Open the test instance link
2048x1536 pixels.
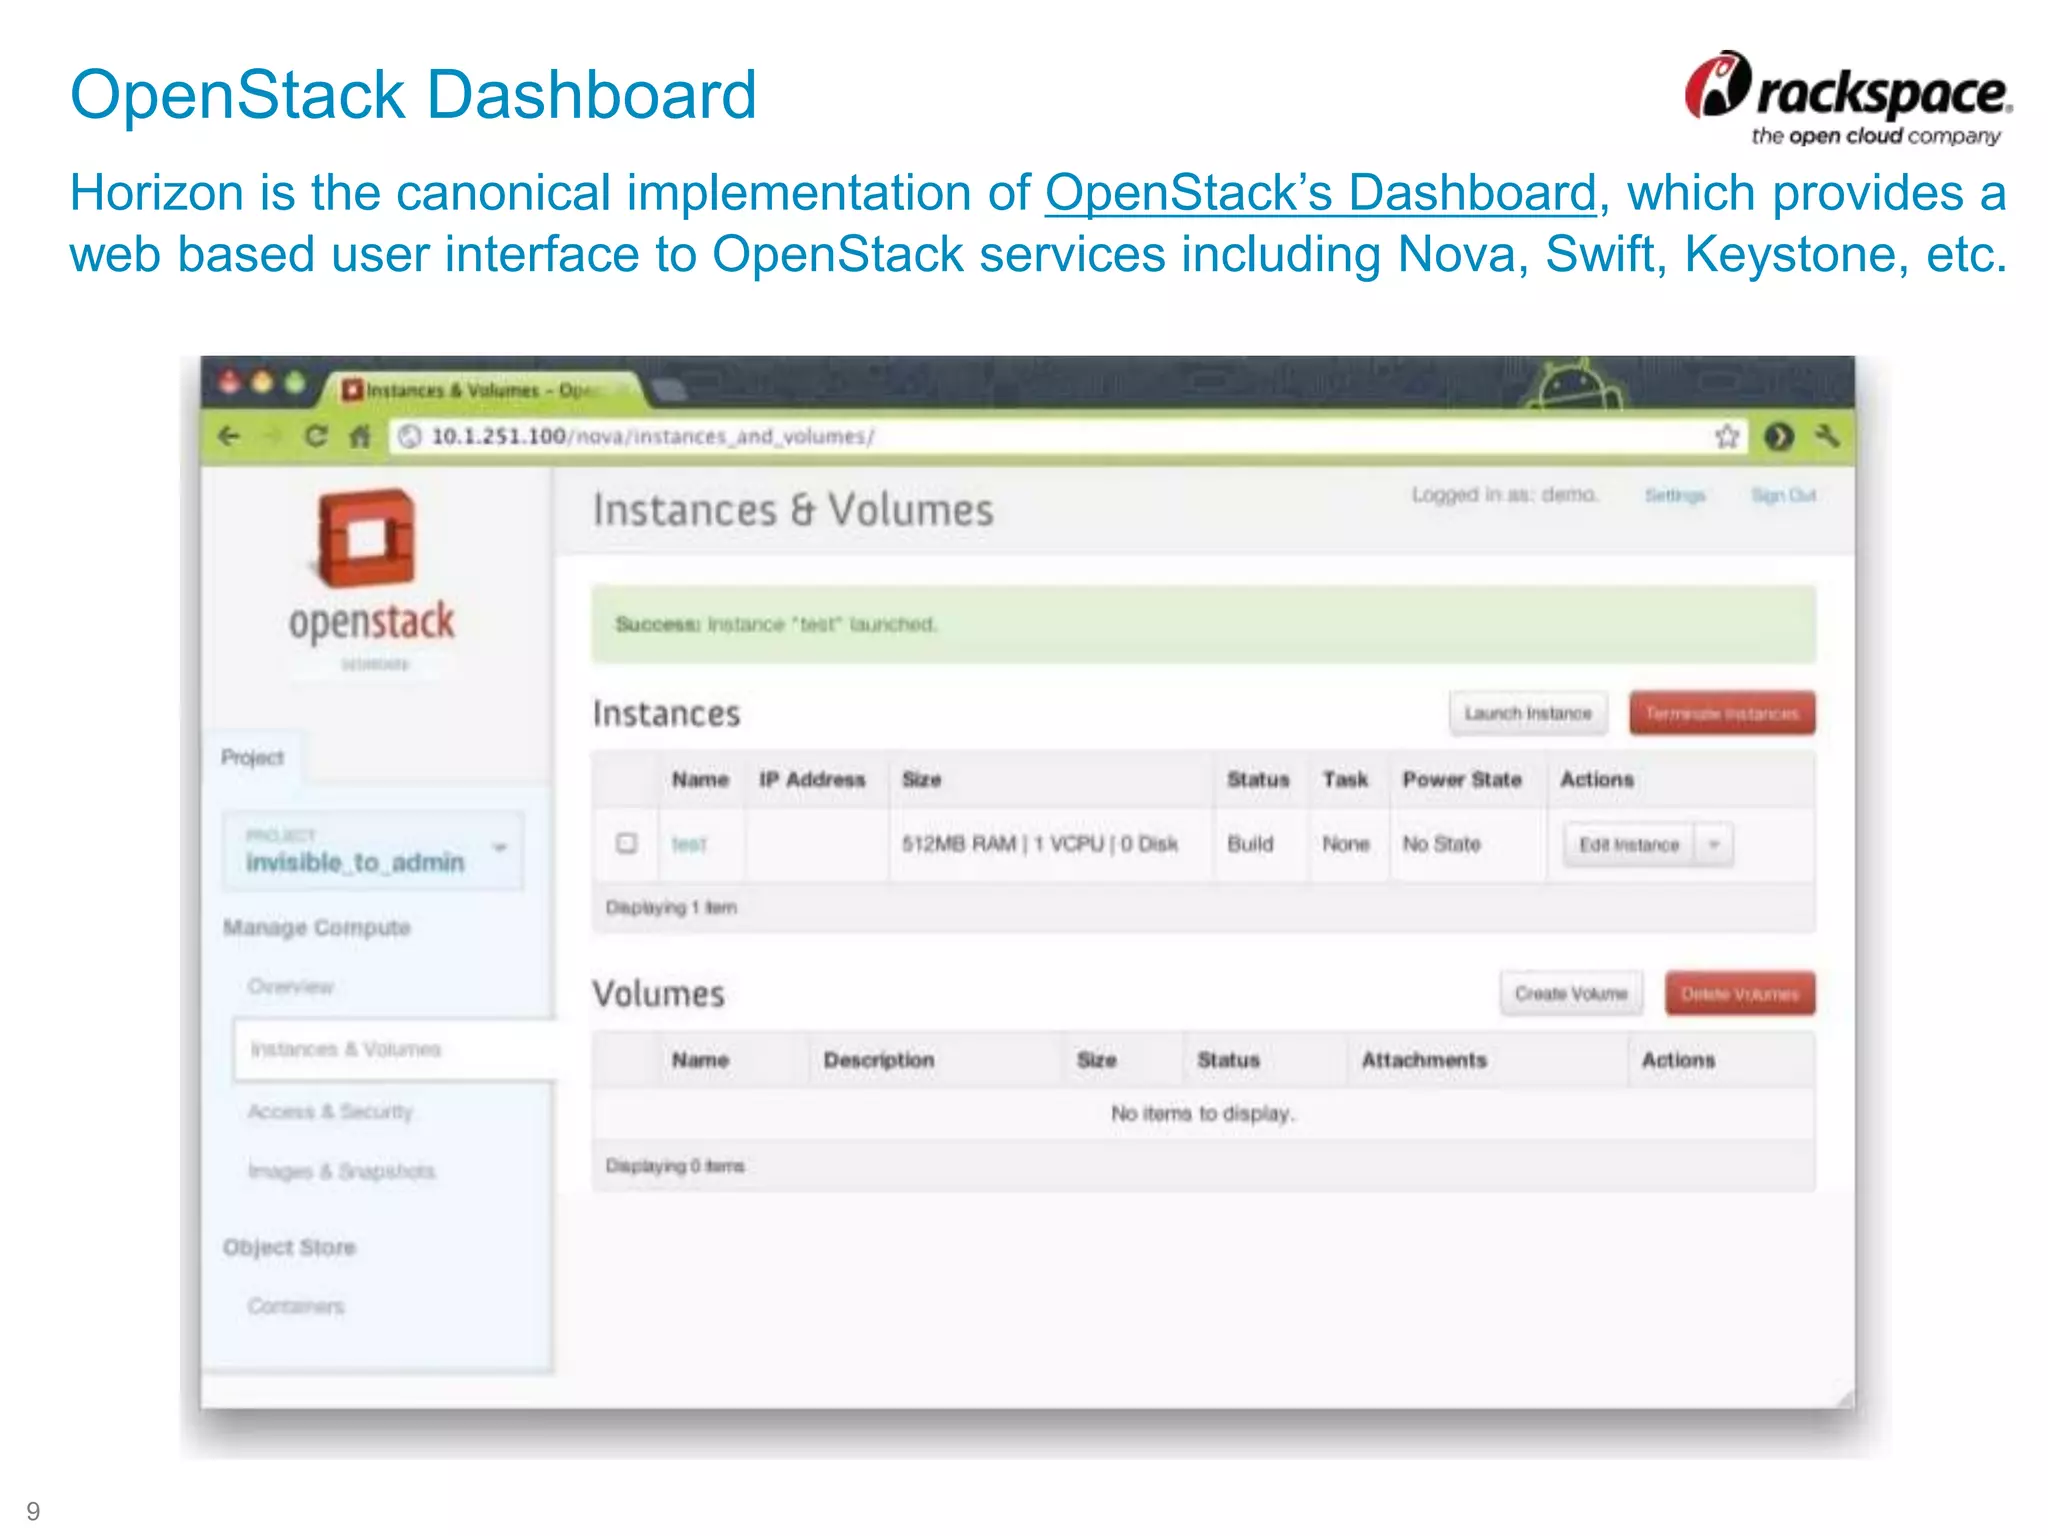tap(689, 845)
